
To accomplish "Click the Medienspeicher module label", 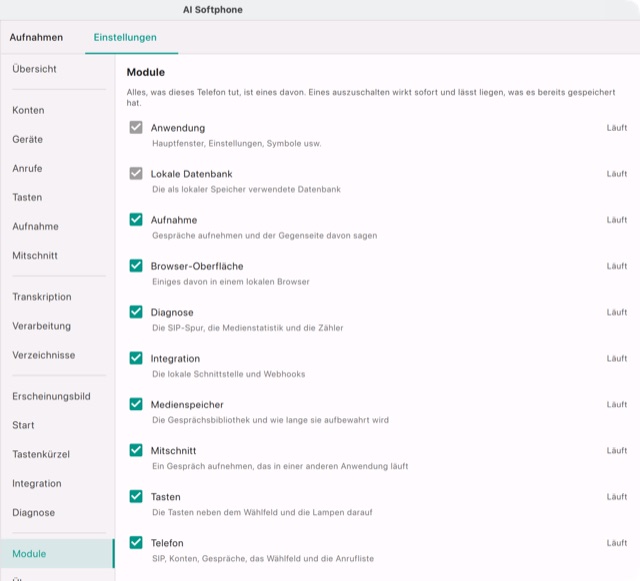I will 187,405.
